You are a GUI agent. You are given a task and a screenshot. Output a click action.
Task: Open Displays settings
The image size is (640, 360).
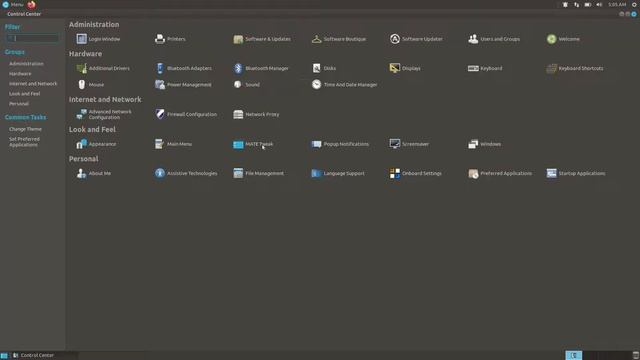405,68
